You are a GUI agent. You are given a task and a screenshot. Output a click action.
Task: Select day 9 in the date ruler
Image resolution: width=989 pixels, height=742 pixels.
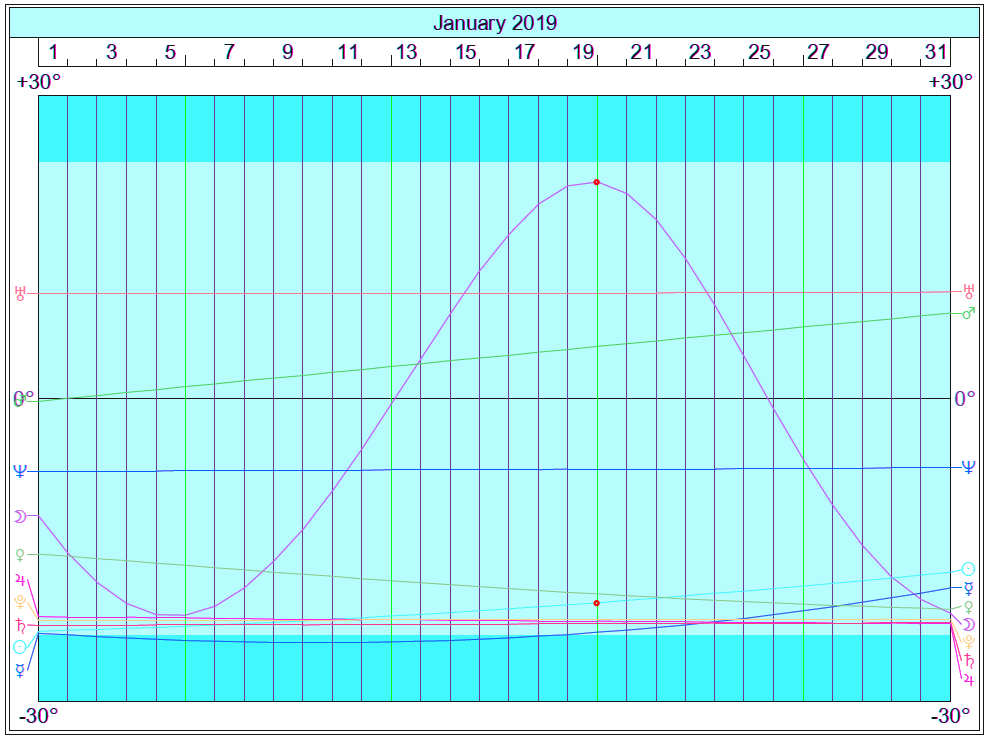(288, 51)
